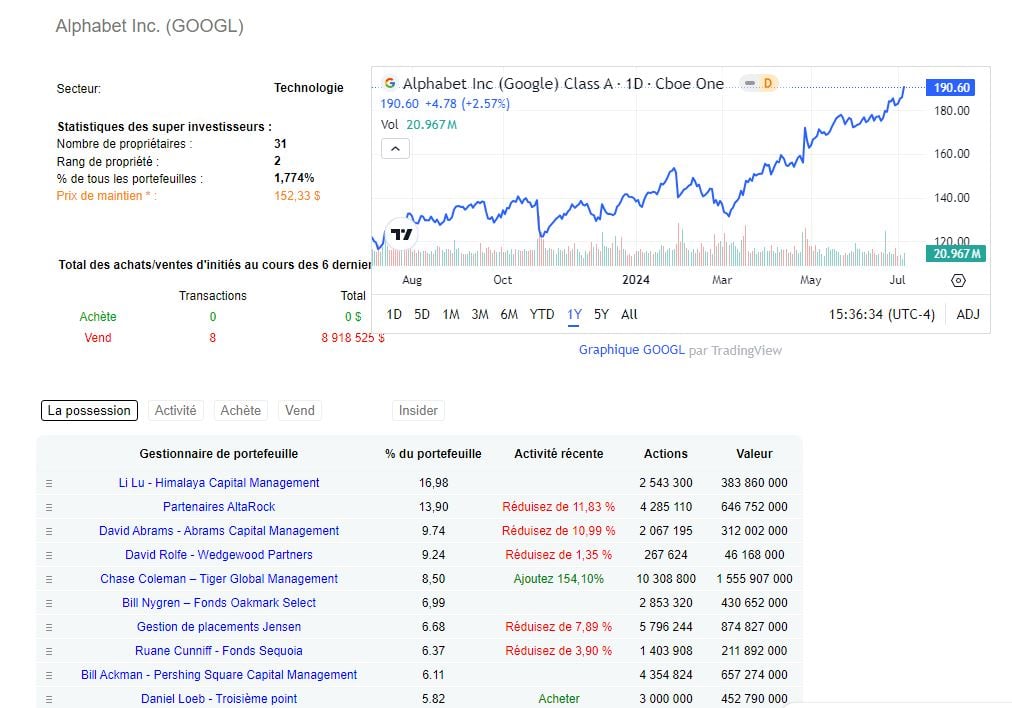Collapse the chart legend with the up chevron
The width and height of the screenshot is (1012, 708).
395,148
